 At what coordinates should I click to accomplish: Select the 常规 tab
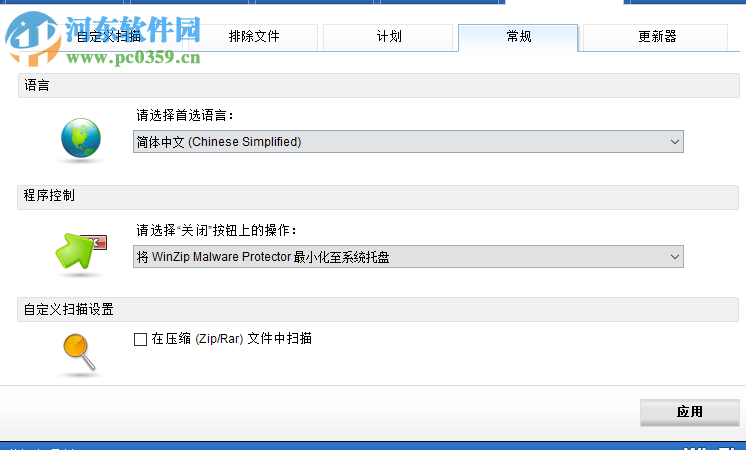518,37
